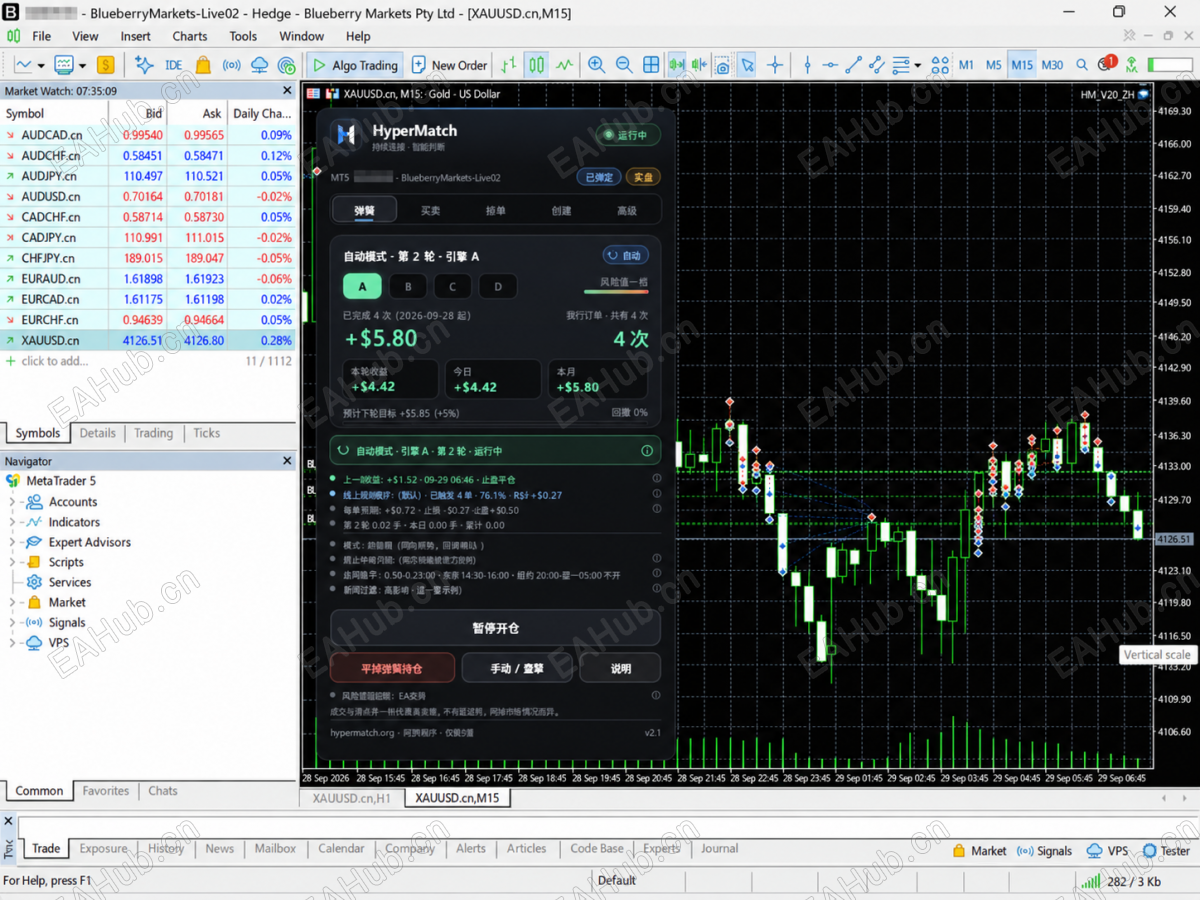Viewport: 1200px width, 900px height.
Task: Click the New Order button
Action: click(x=449, y=65)
